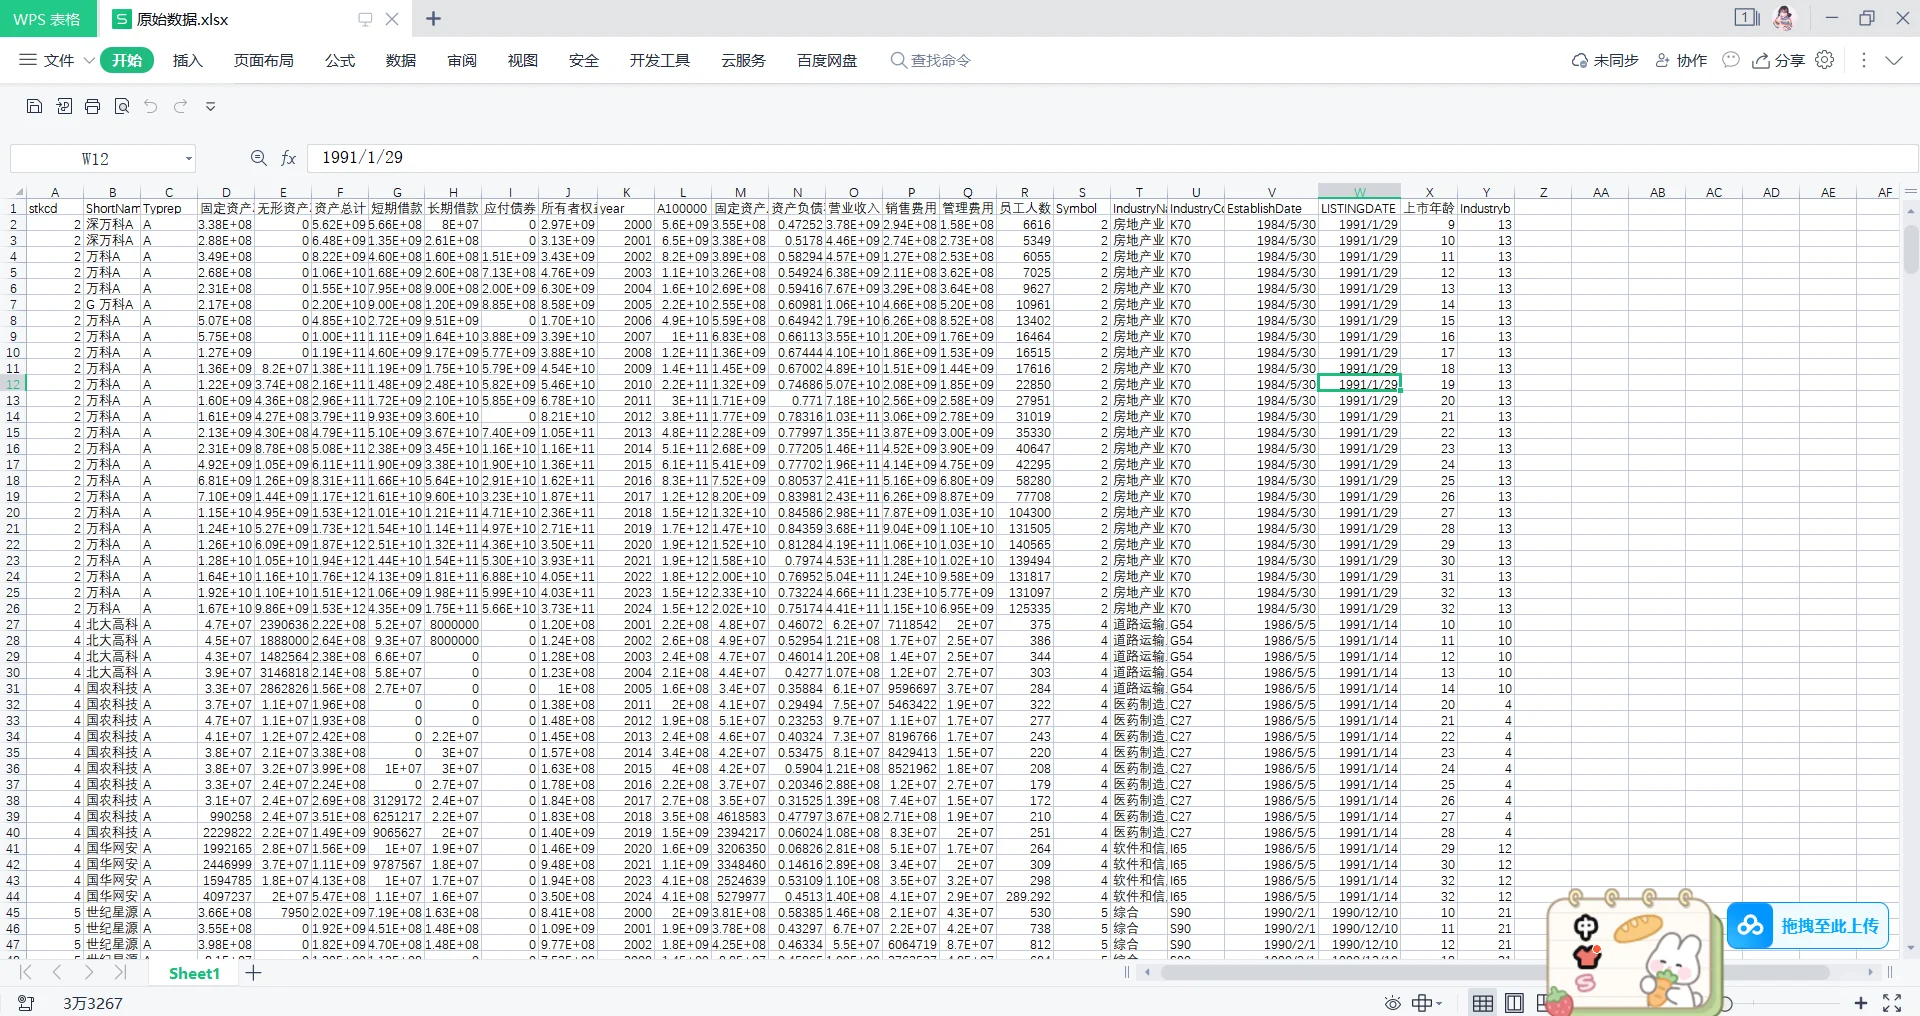
Task: Click the zoom magnifier beside the formula bar
Action: tap(258, 158)
